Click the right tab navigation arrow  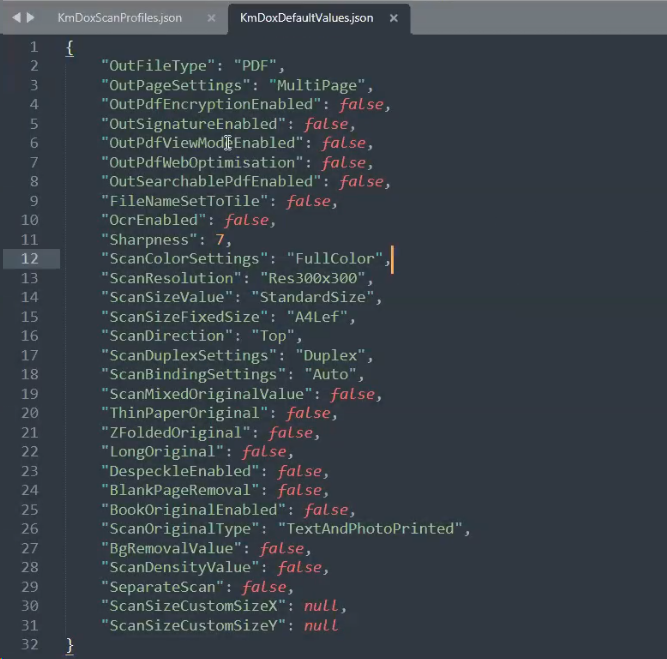coord(31,17)
